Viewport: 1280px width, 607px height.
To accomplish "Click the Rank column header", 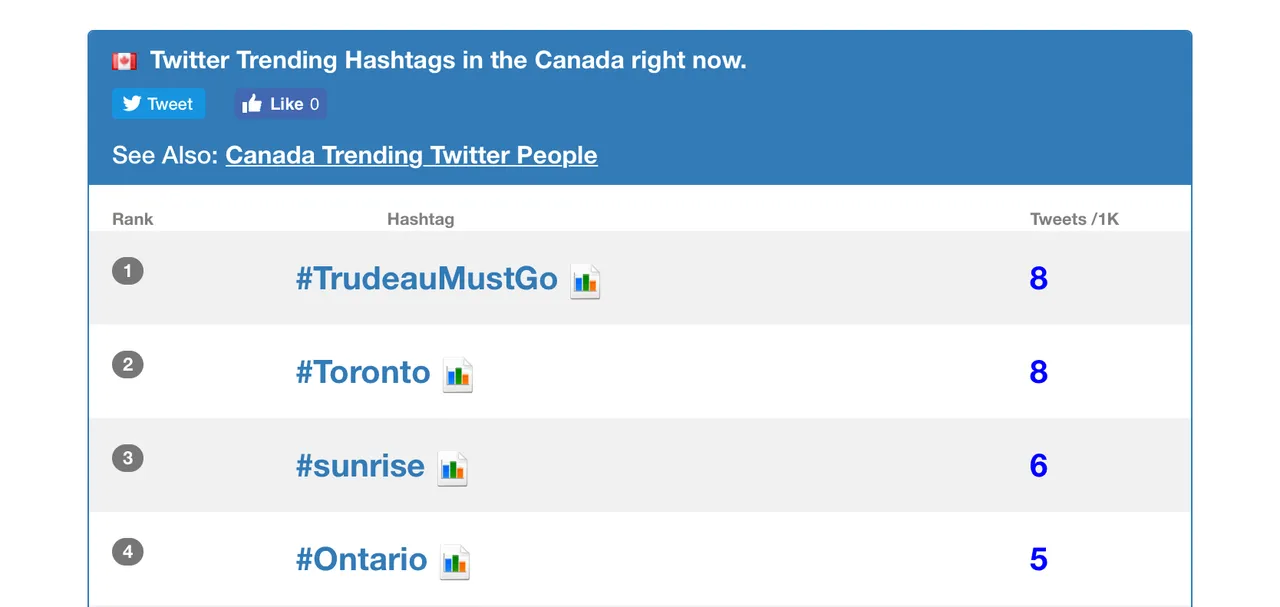I will (x=133, y=219).
